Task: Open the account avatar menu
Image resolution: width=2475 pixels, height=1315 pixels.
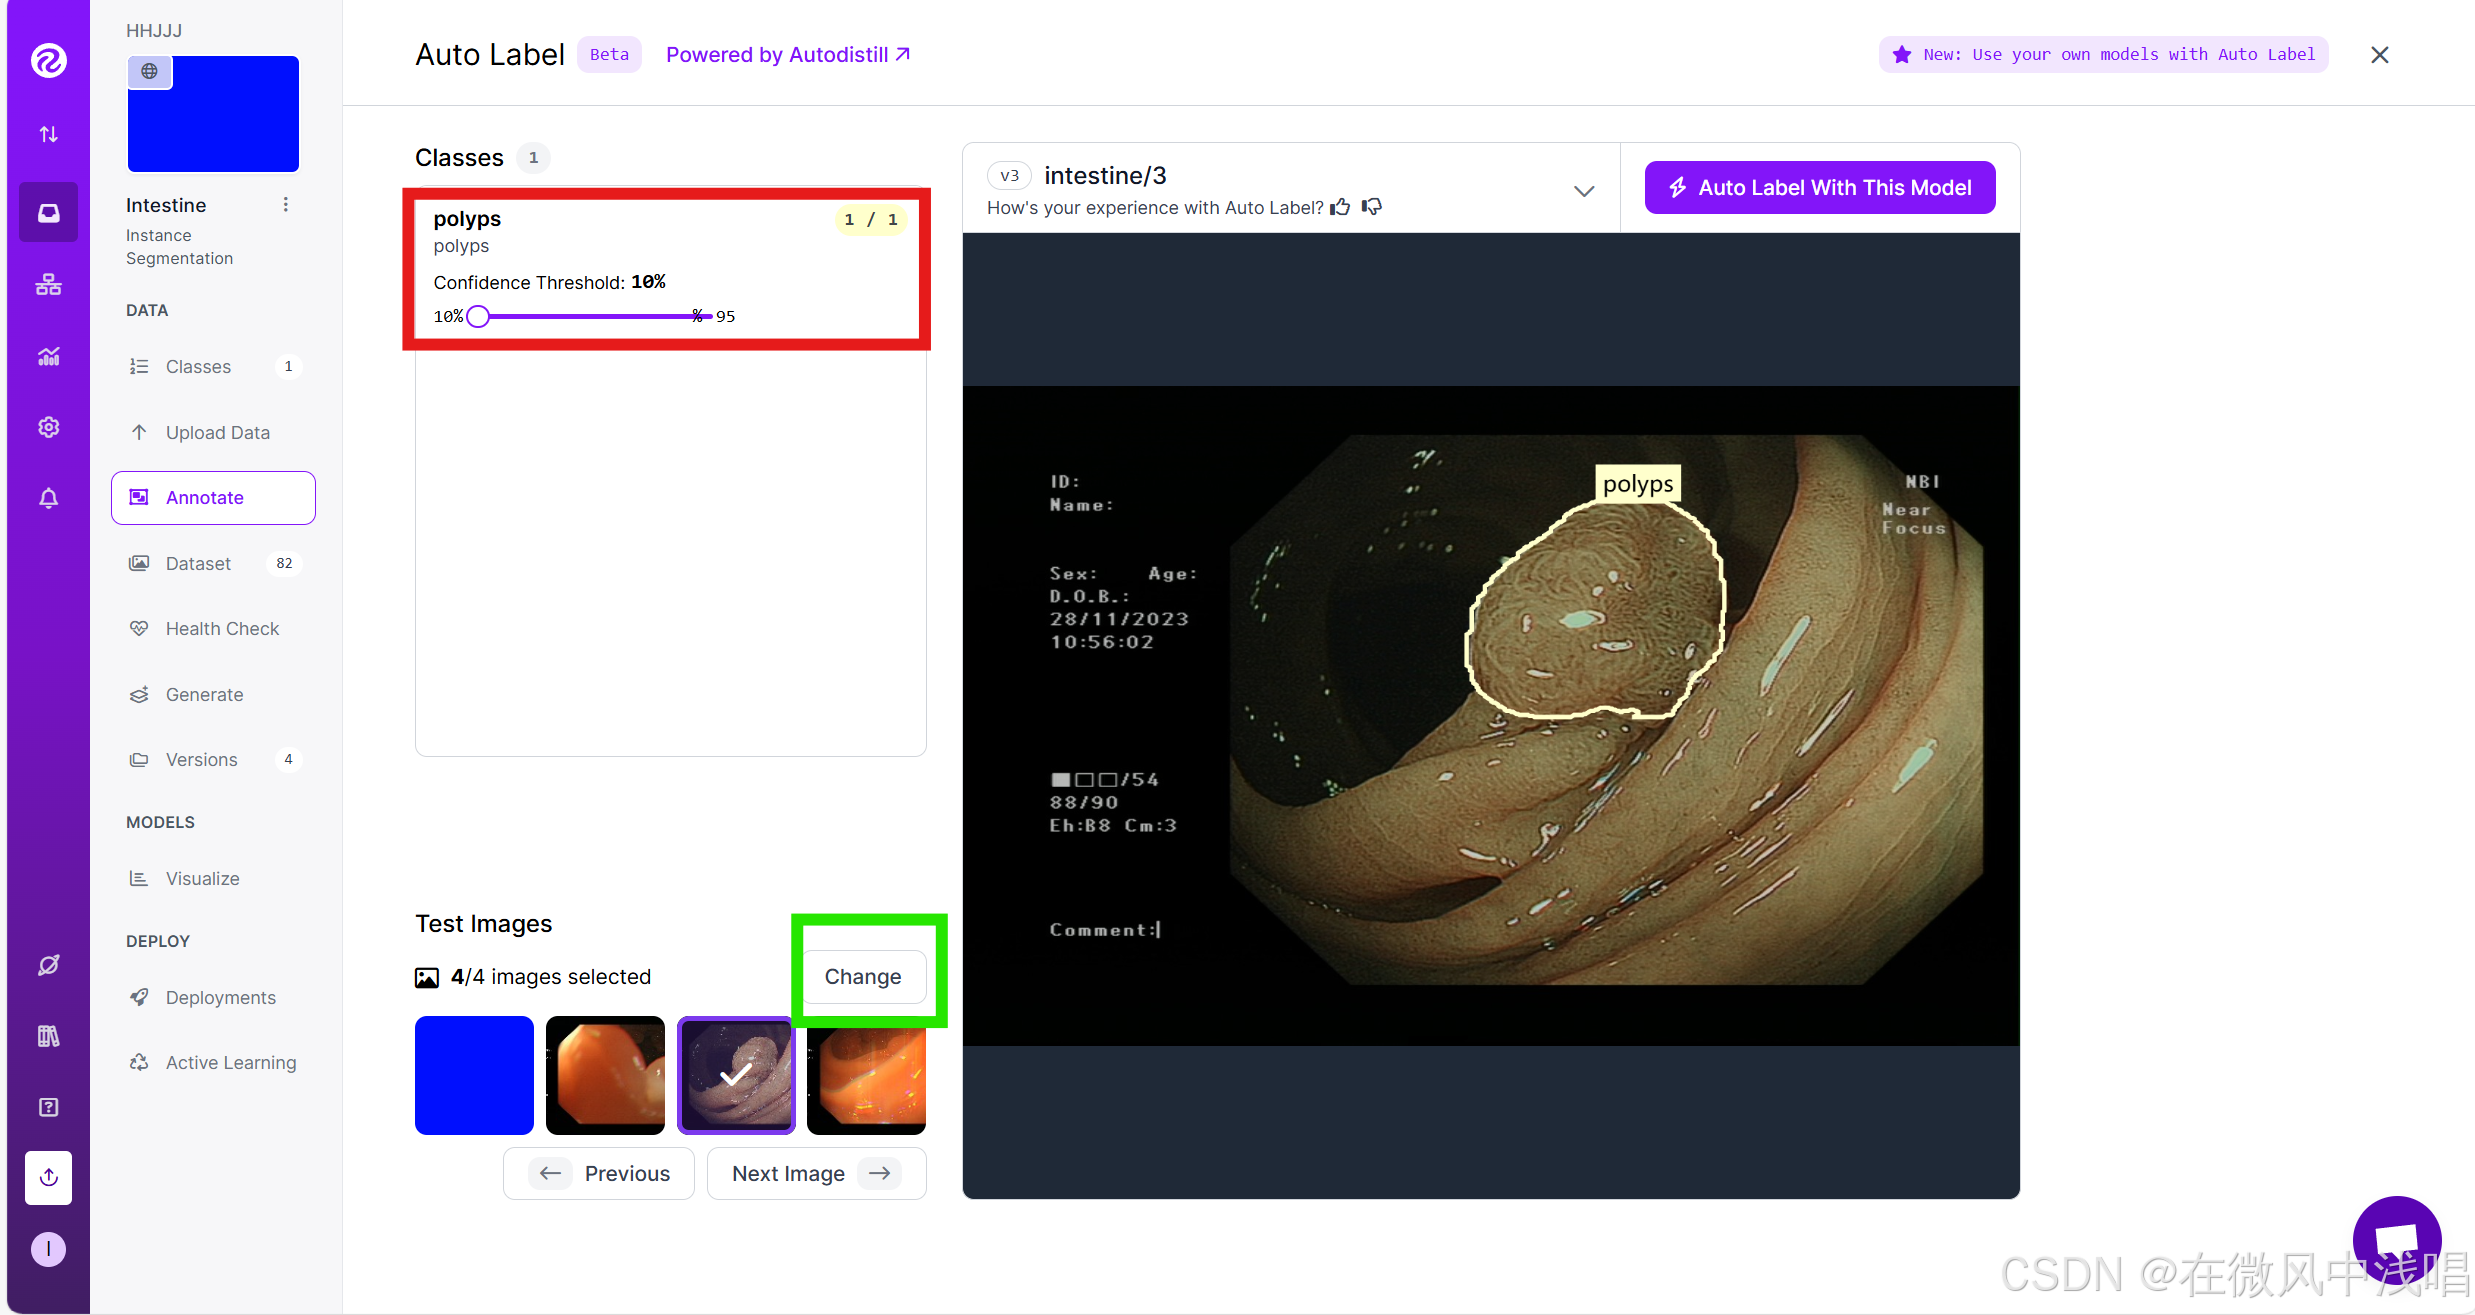Action: coord(48,1249)
